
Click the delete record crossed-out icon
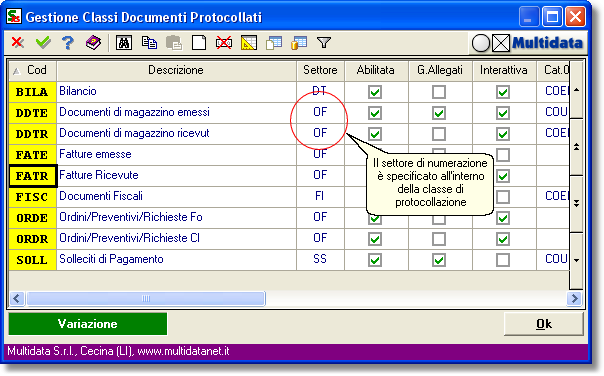(x=224, y=43)
